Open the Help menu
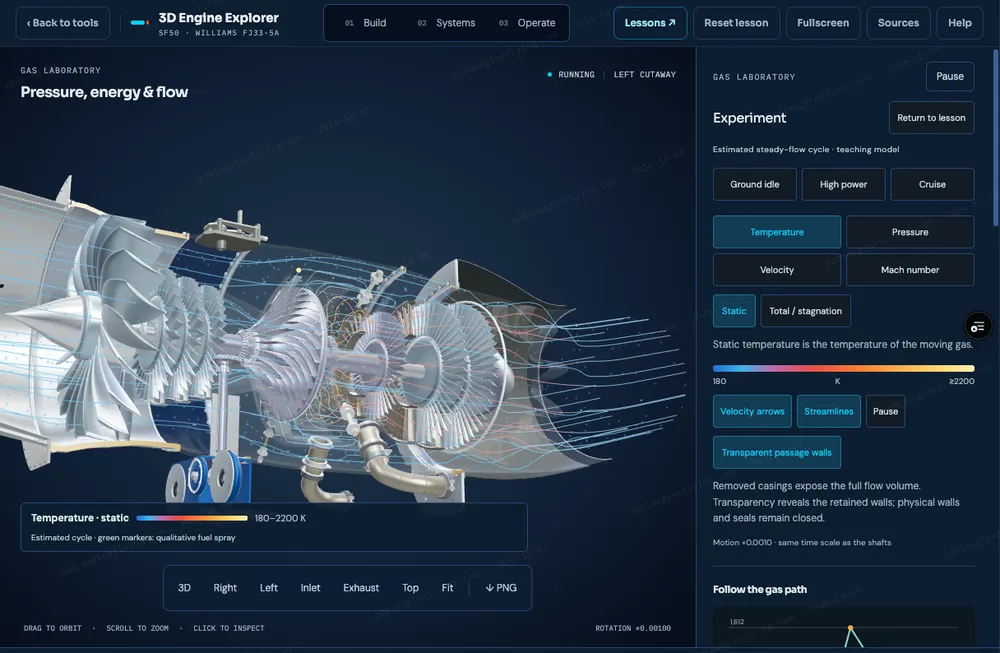 tap(959, 23)
